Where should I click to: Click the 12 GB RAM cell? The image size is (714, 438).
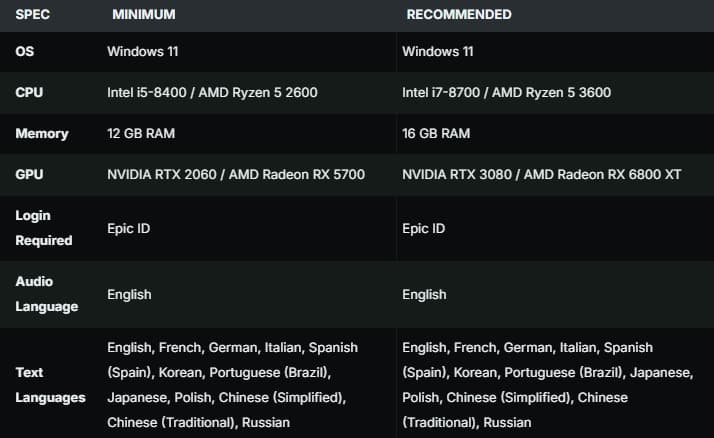(146, 133)
